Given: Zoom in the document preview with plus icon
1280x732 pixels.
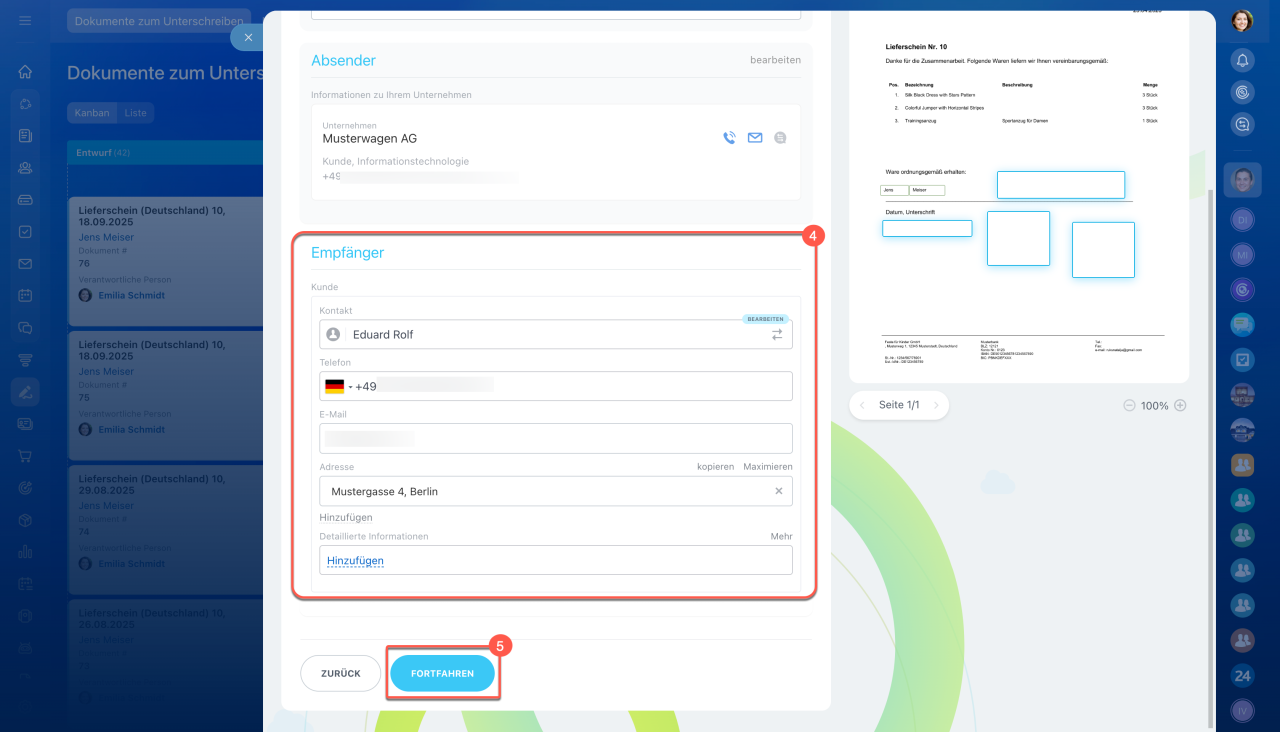Looking at the screenshot, I should (1180, 405).
